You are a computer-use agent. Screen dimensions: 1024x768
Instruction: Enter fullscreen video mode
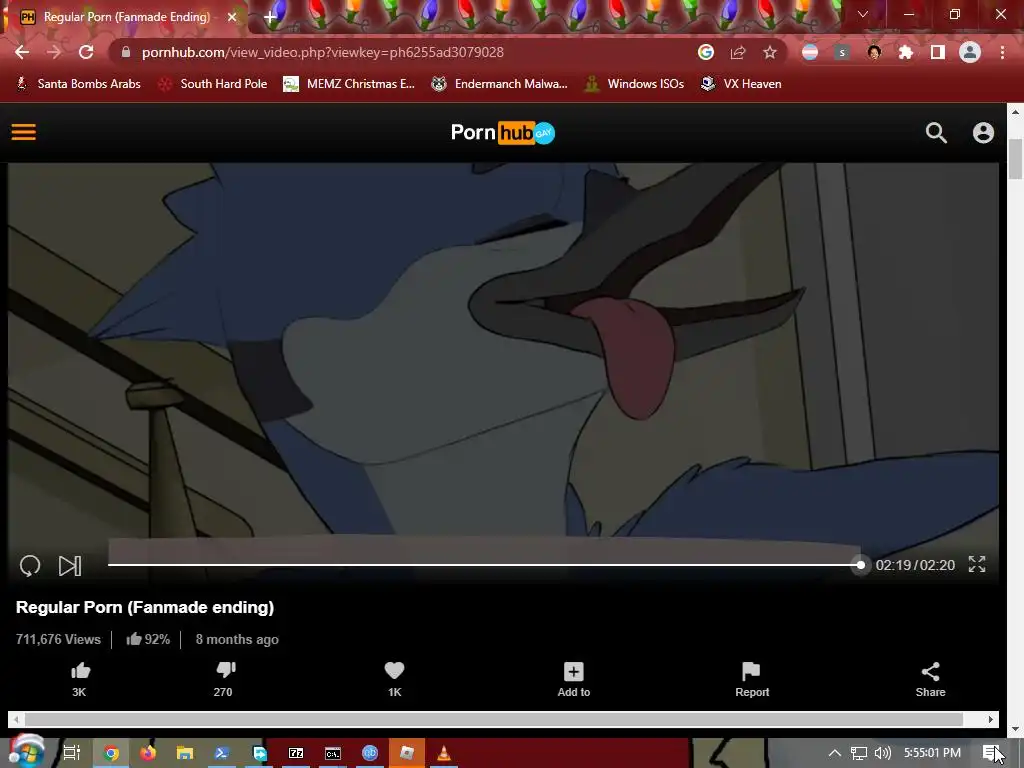click(977, 564)
